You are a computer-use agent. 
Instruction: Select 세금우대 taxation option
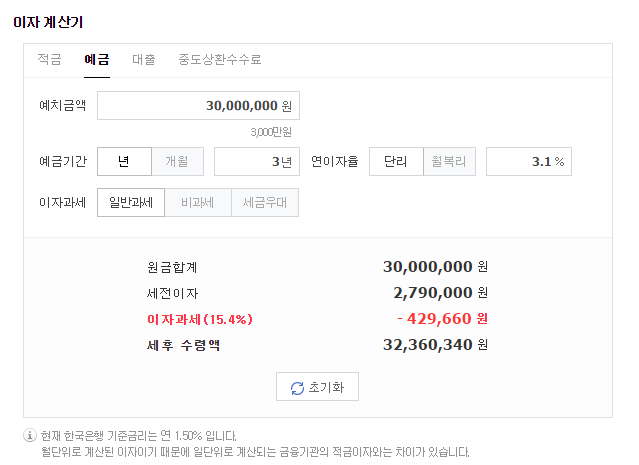point(265,202)
